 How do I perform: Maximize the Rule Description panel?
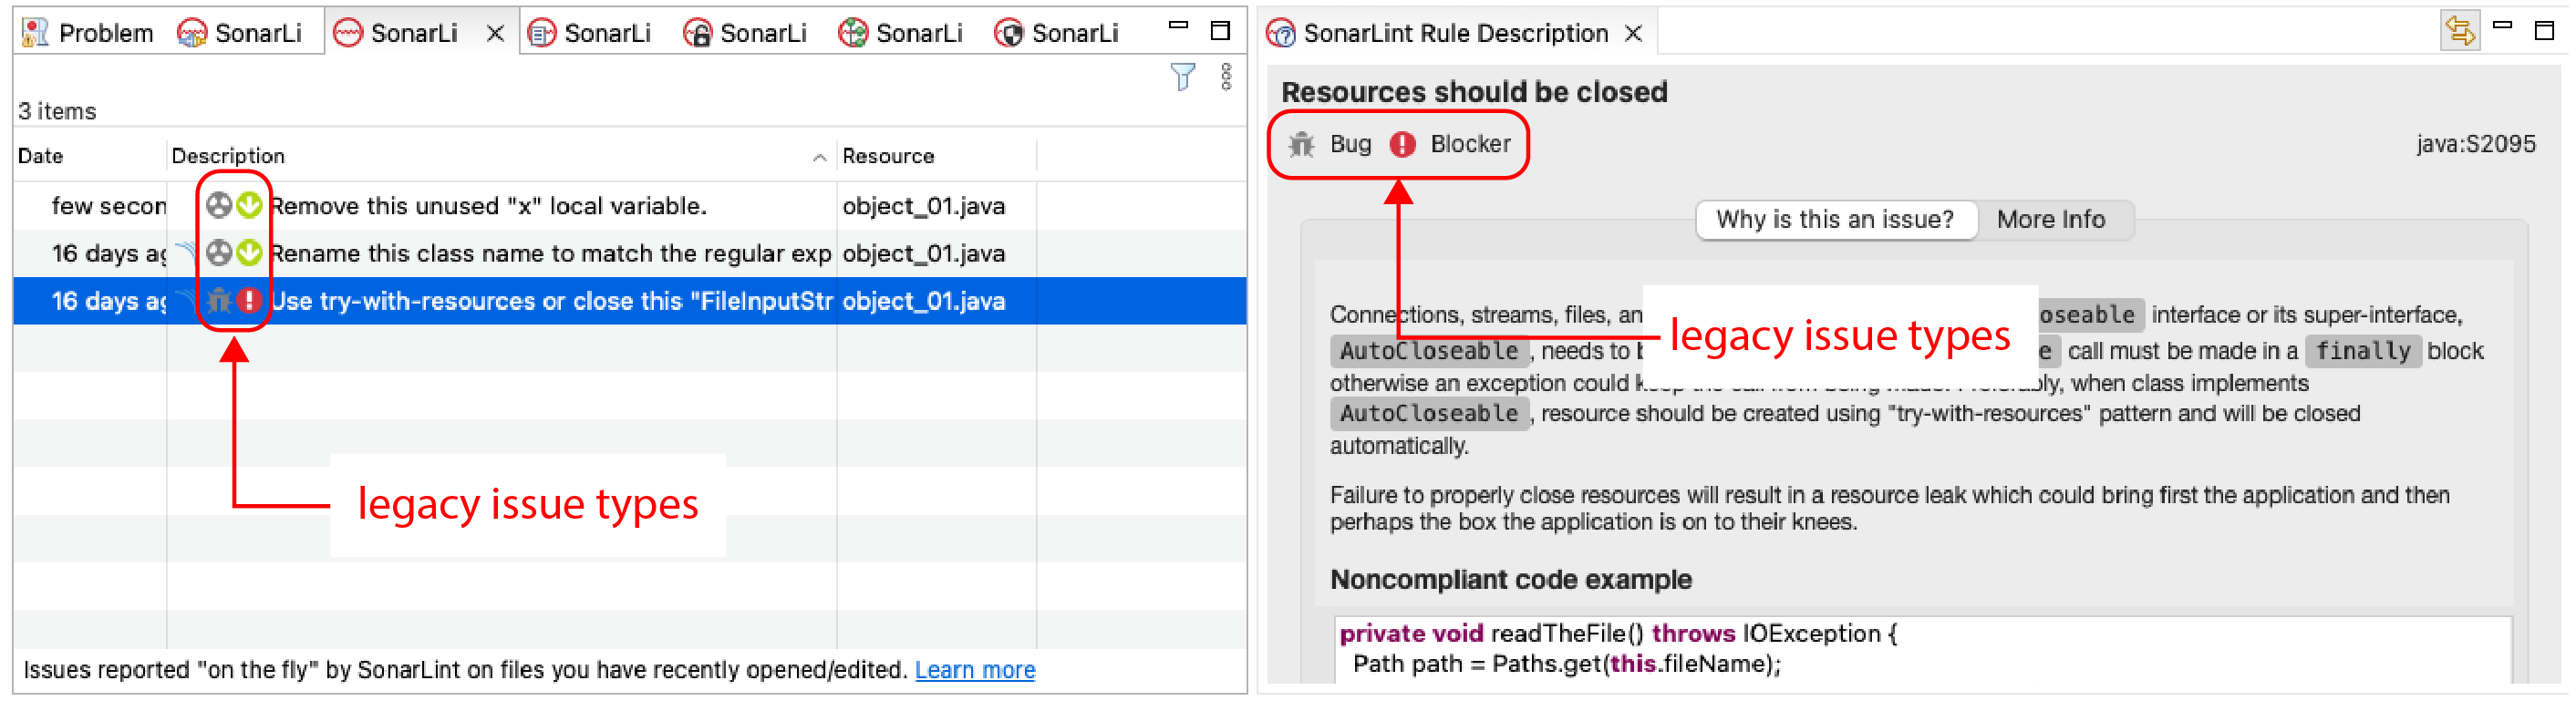coord(2544,31)
